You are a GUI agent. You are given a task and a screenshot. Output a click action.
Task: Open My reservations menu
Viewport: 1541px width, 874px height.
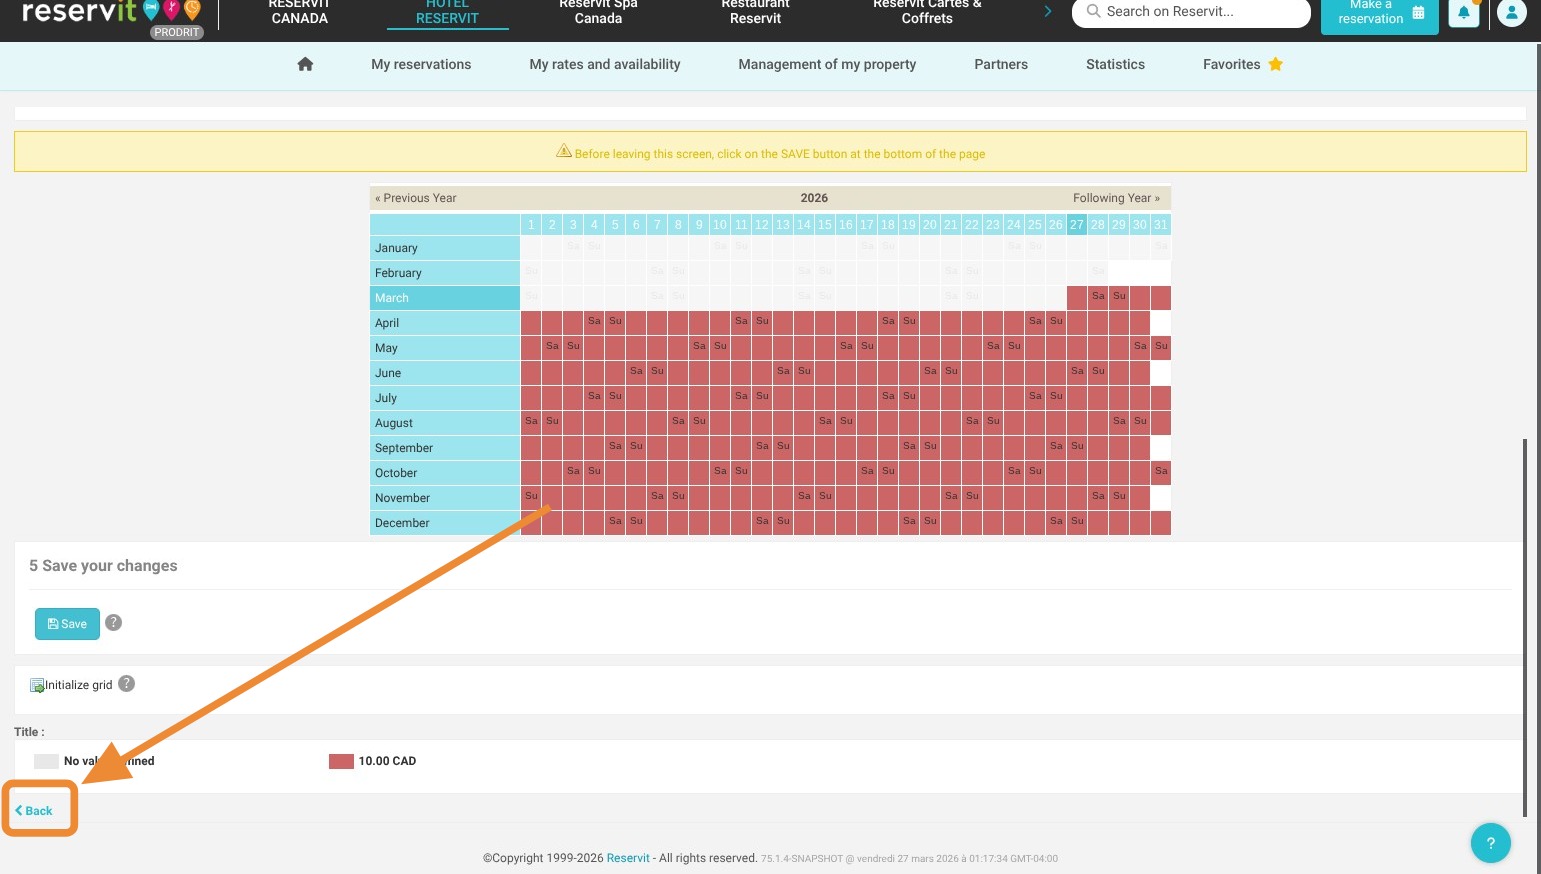click(421, 64)
